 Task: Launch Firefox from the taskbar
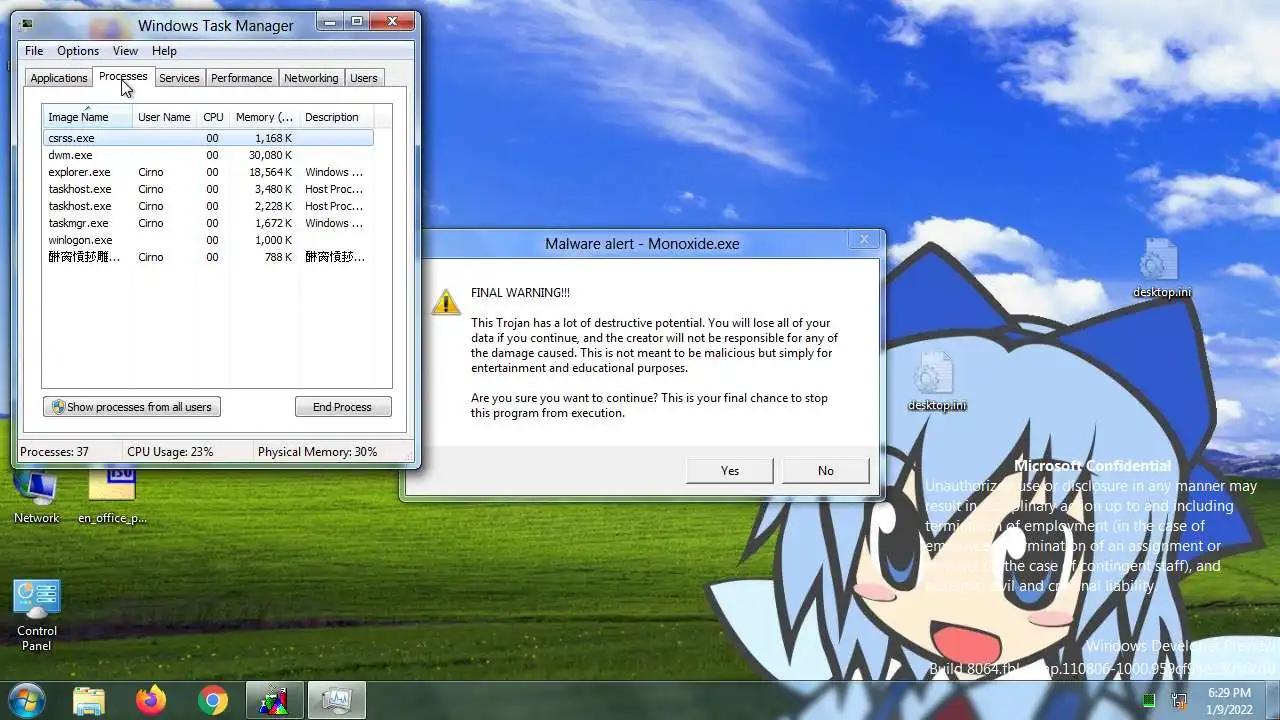pos(151,701)
